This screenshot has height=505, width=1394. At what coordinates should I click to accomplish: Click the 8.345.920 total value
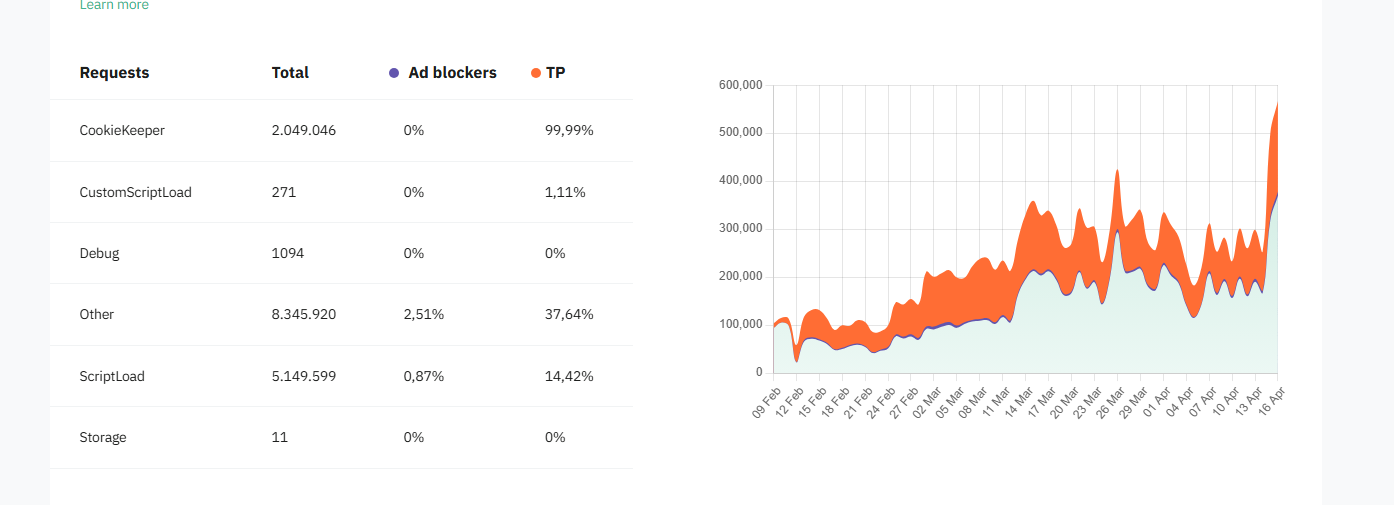click(304, 314)
